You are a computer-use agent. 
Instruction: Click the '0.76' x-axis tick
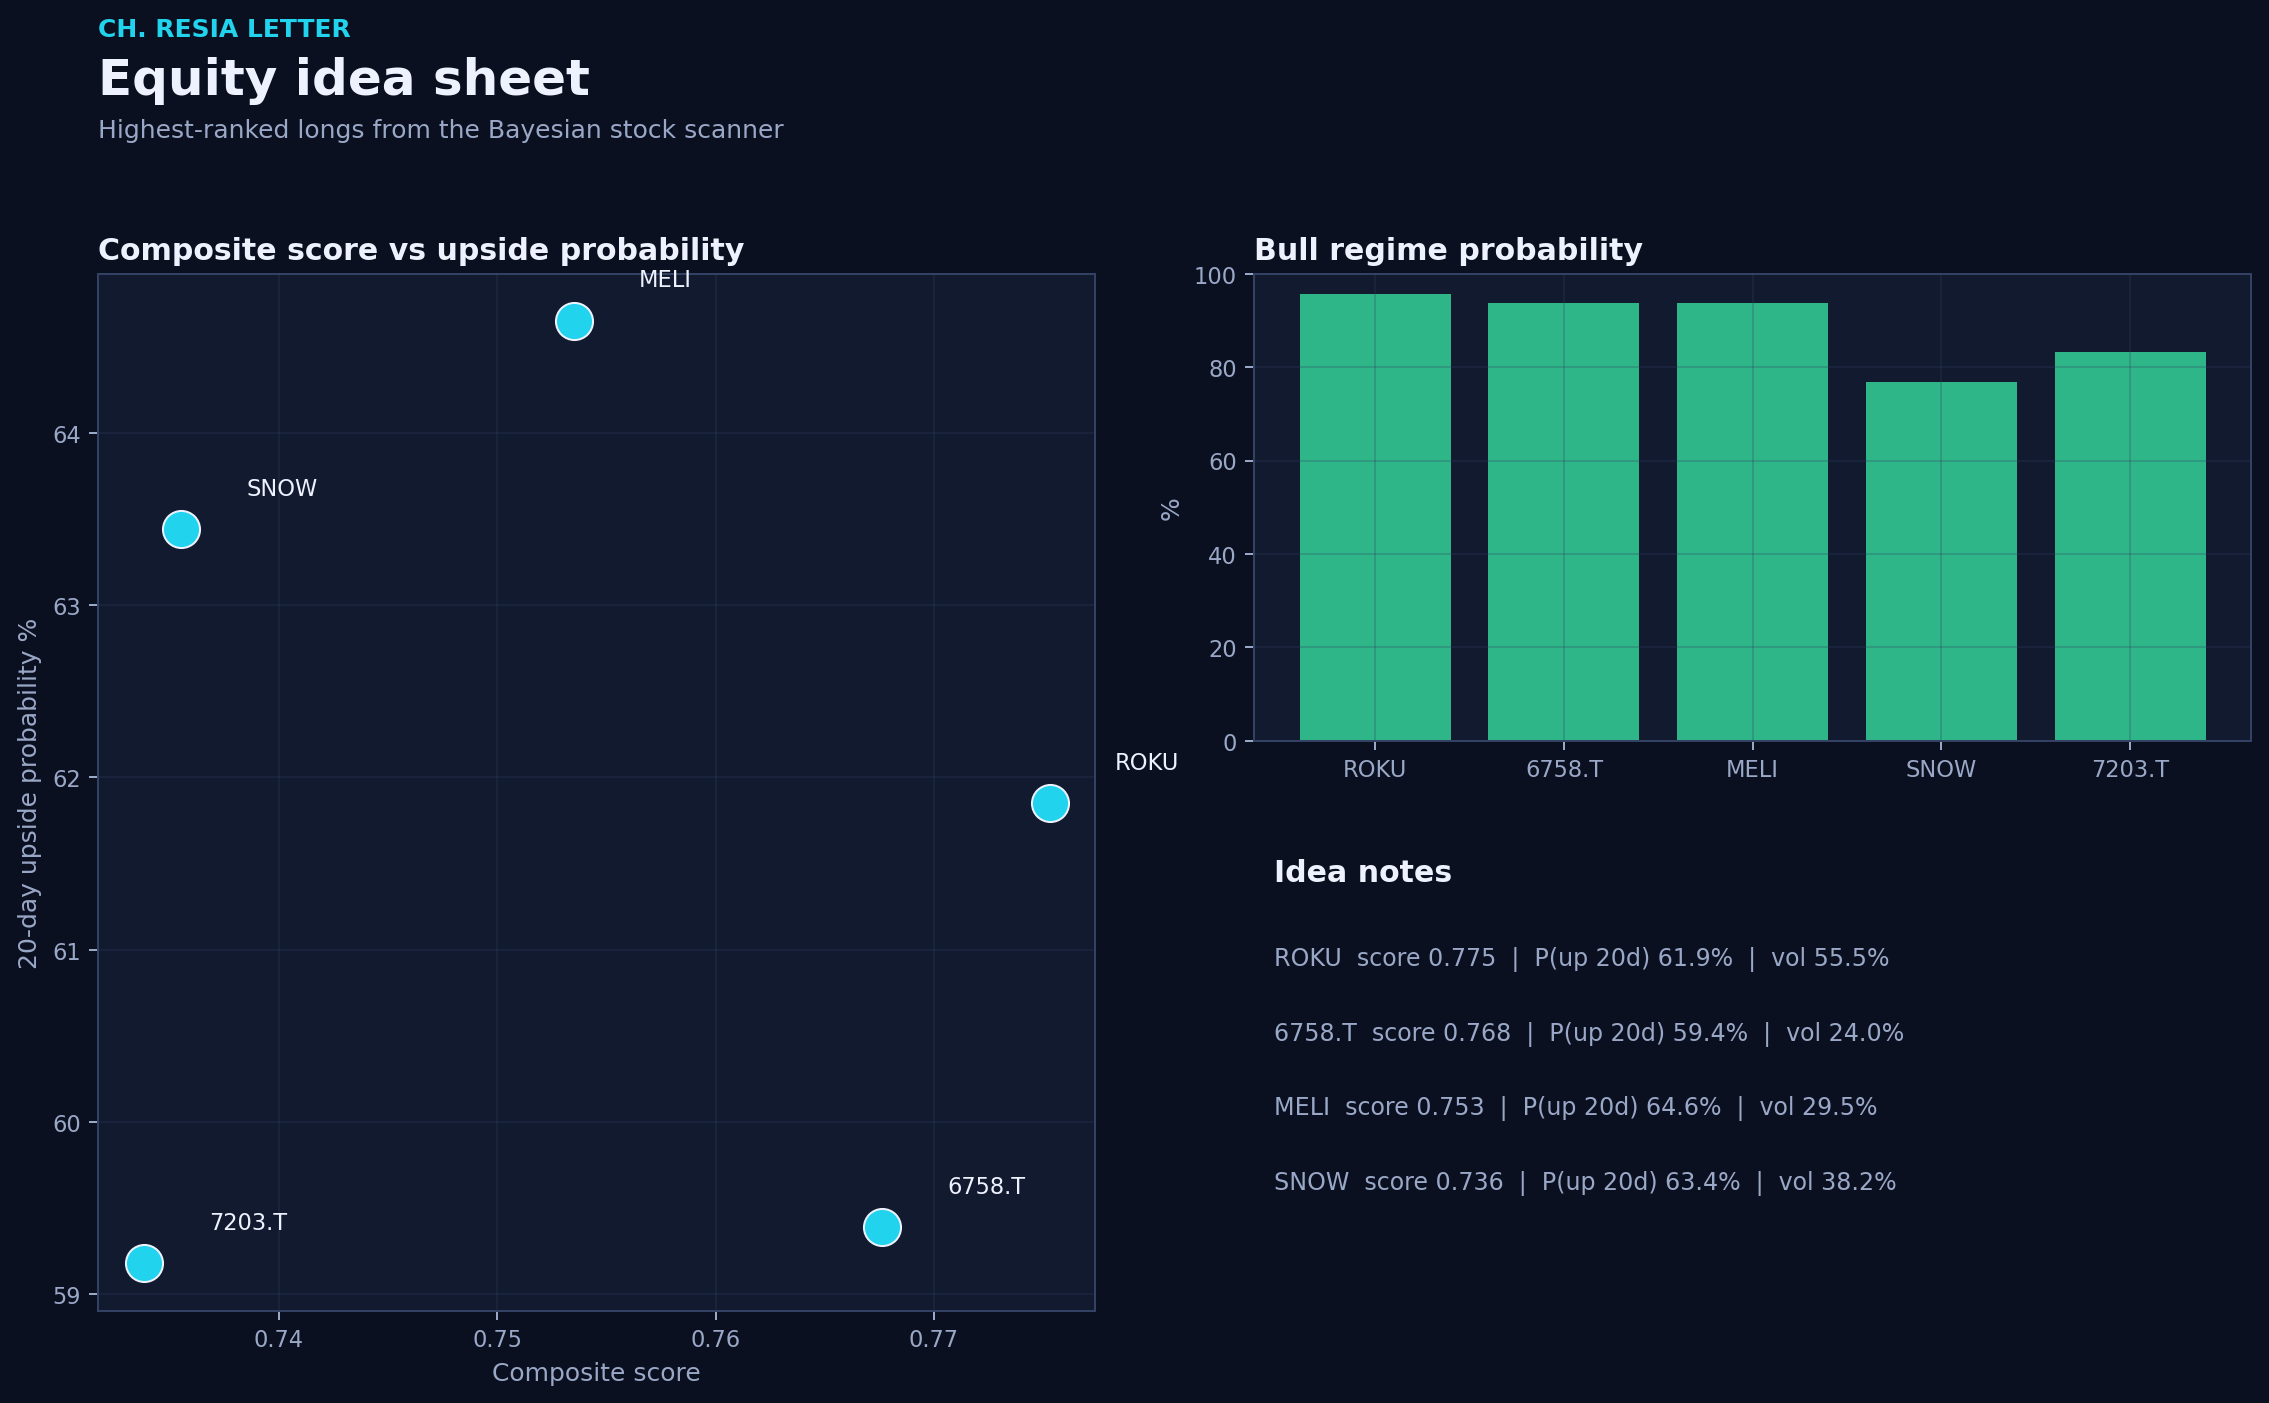coord(715,1339)
